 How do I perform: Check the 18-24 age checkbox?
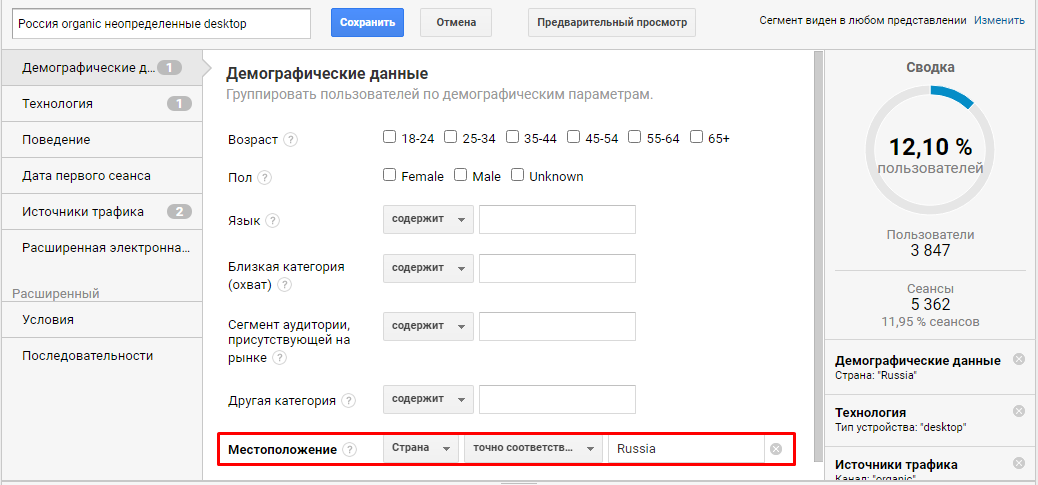tap(389, 138)
